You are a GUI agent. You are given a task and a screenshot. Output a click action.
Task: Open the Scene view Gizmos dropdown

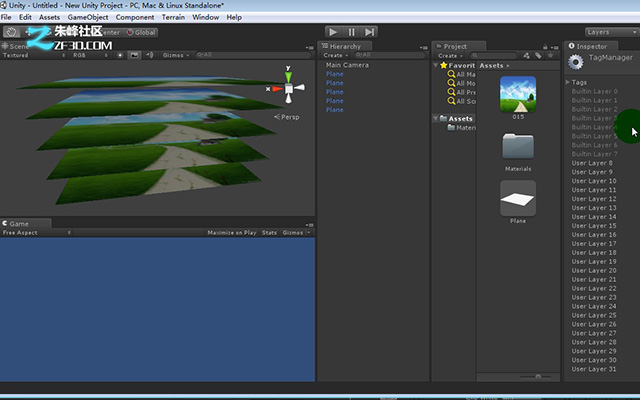176,55
